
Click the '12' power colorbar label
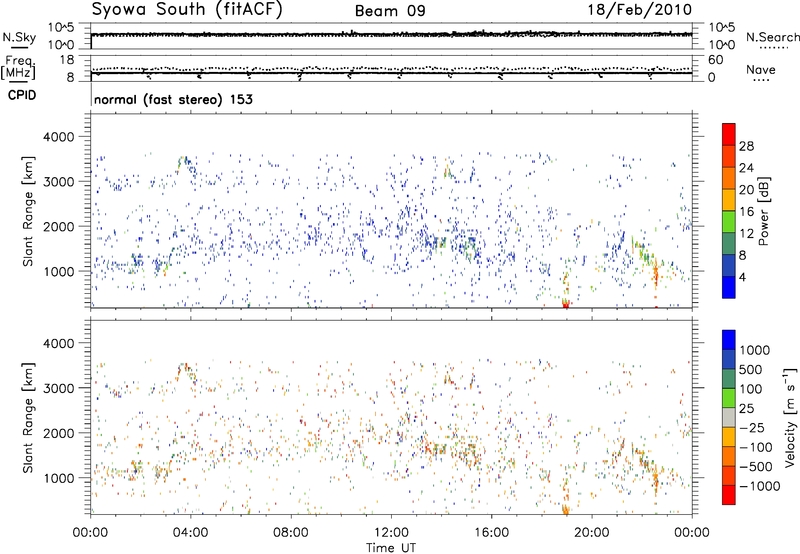[x=746, y=234]
